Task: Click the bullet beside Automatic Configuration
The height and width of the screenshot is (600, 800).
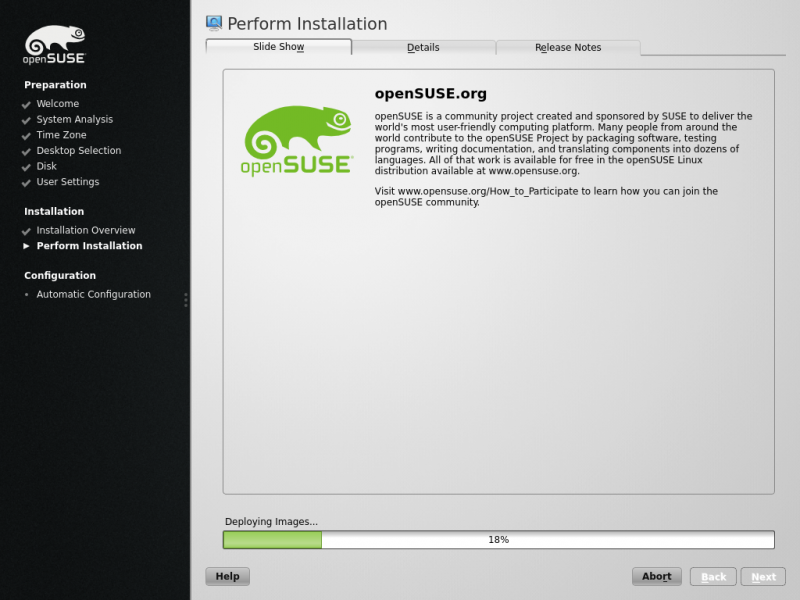Action: pyautogui.click(x=27, y=294)
